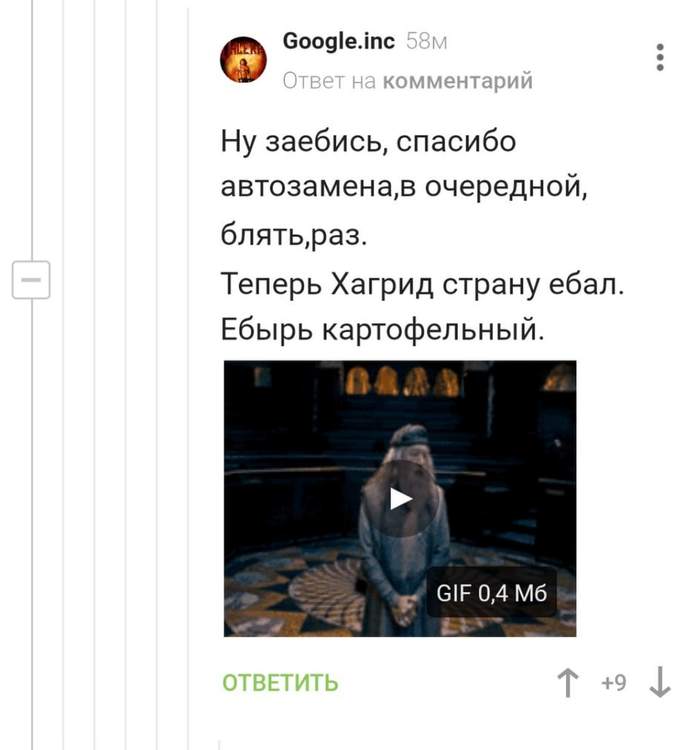Open the three-dot comment options menu
Image resolution: width=700 pixels, height=750 pixels.
tap(660, 57)
